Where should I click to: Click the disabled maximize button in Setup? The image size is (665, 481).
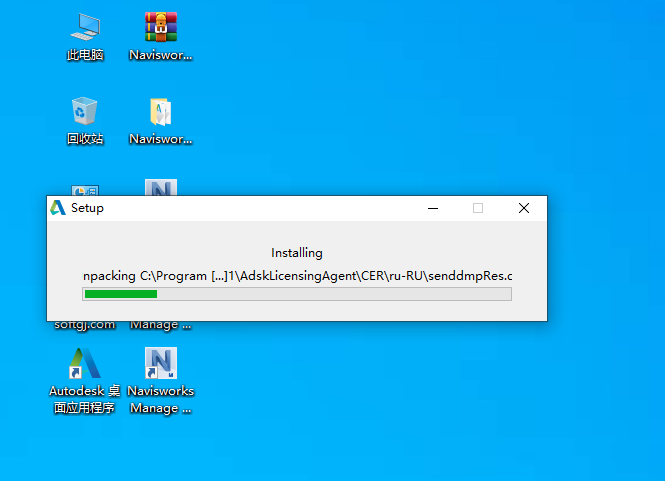pos(478,208)
